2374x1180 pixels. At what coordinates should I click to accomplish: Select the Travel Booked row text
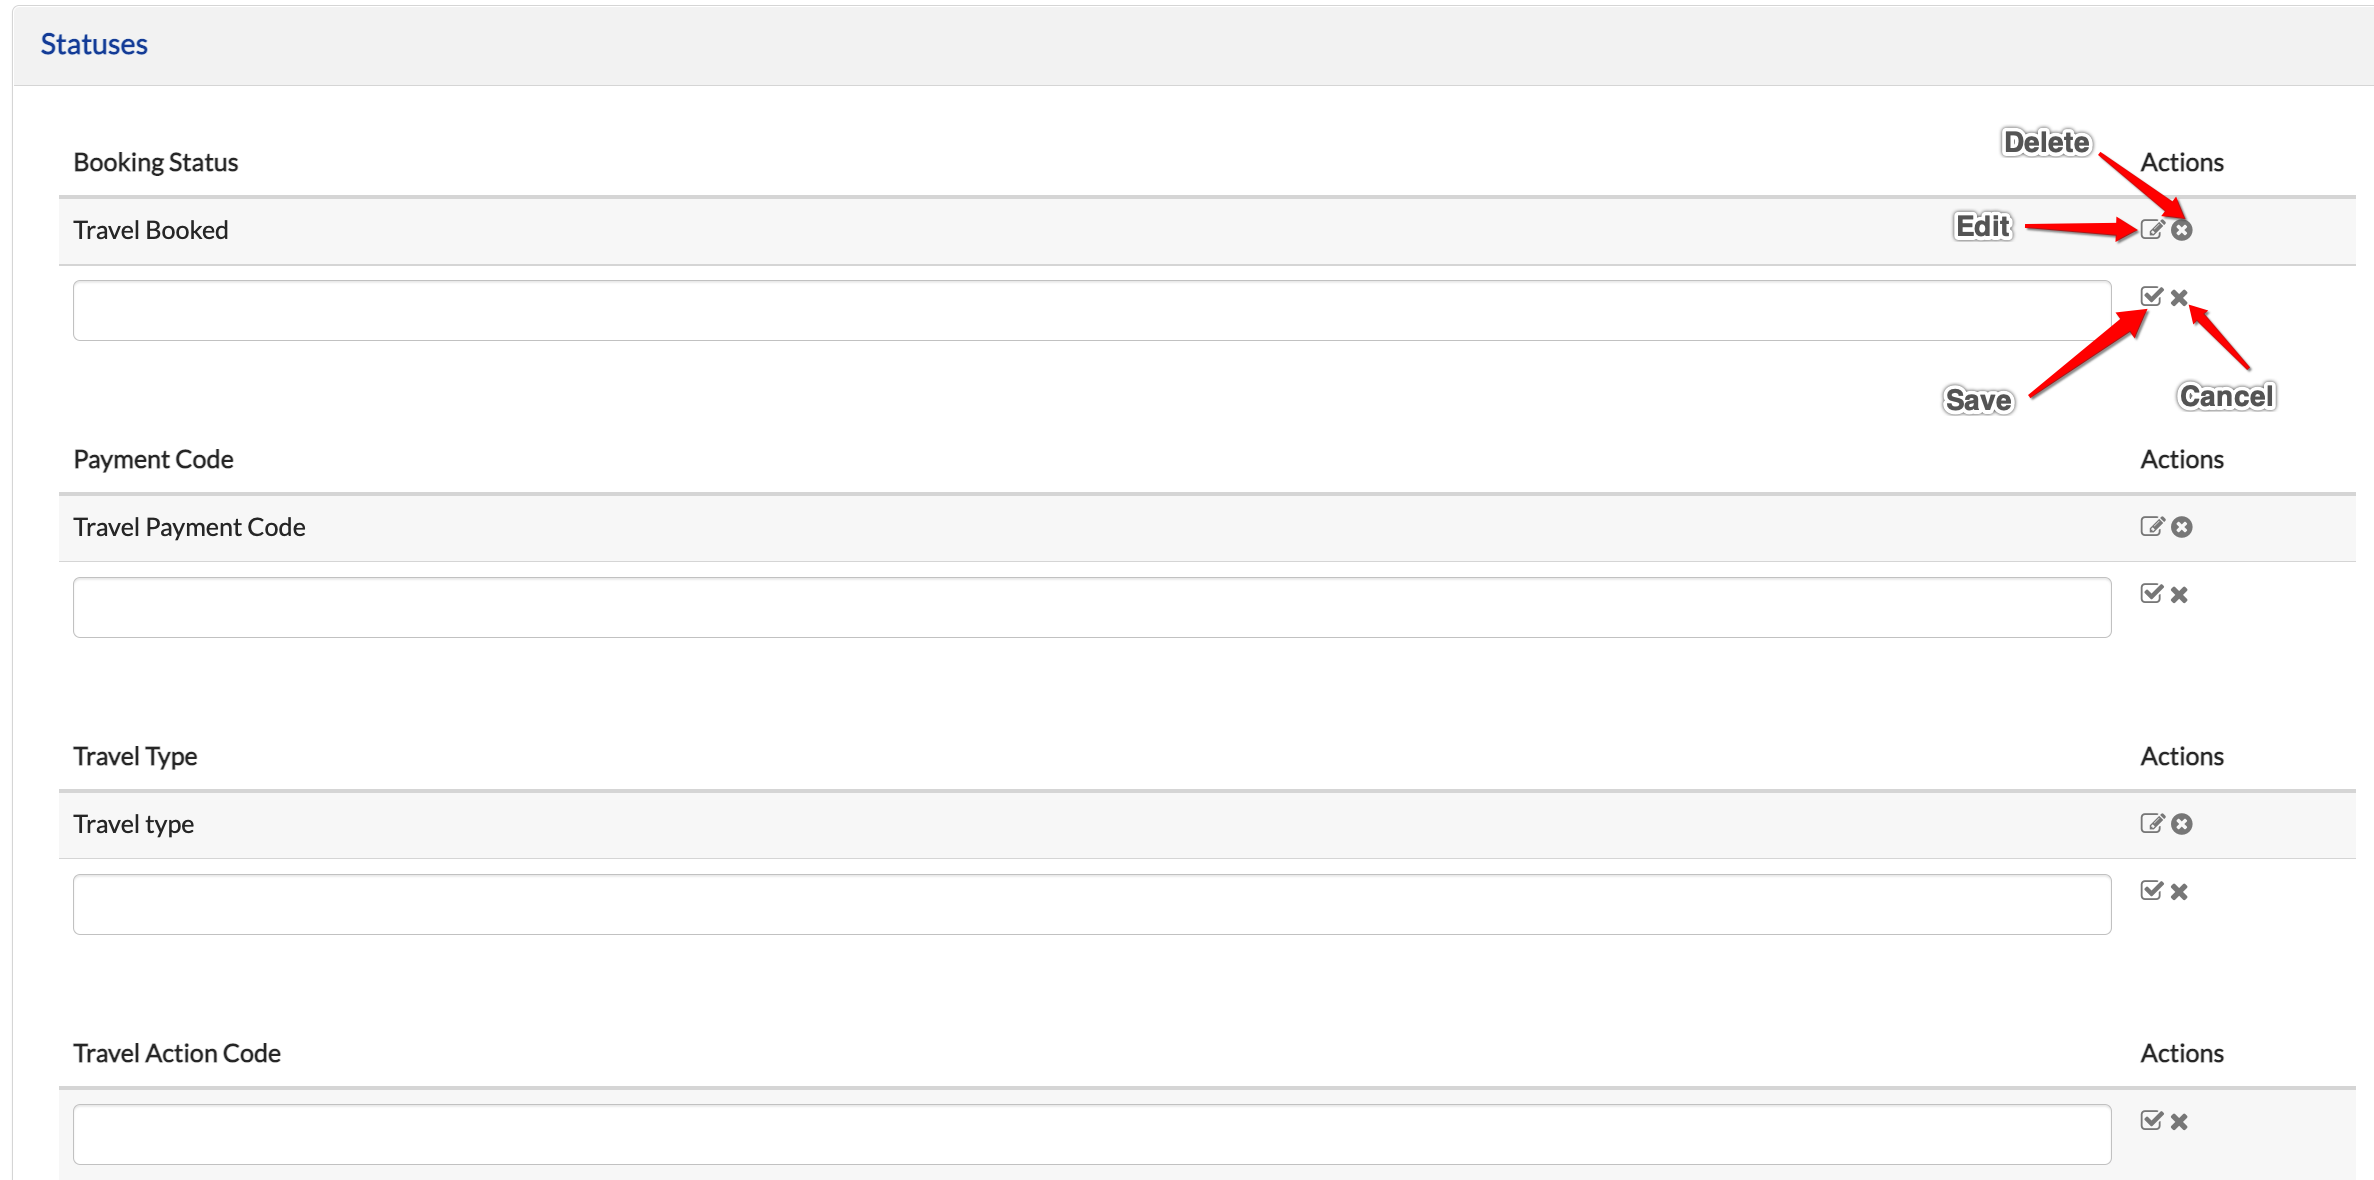click(151, 230)
